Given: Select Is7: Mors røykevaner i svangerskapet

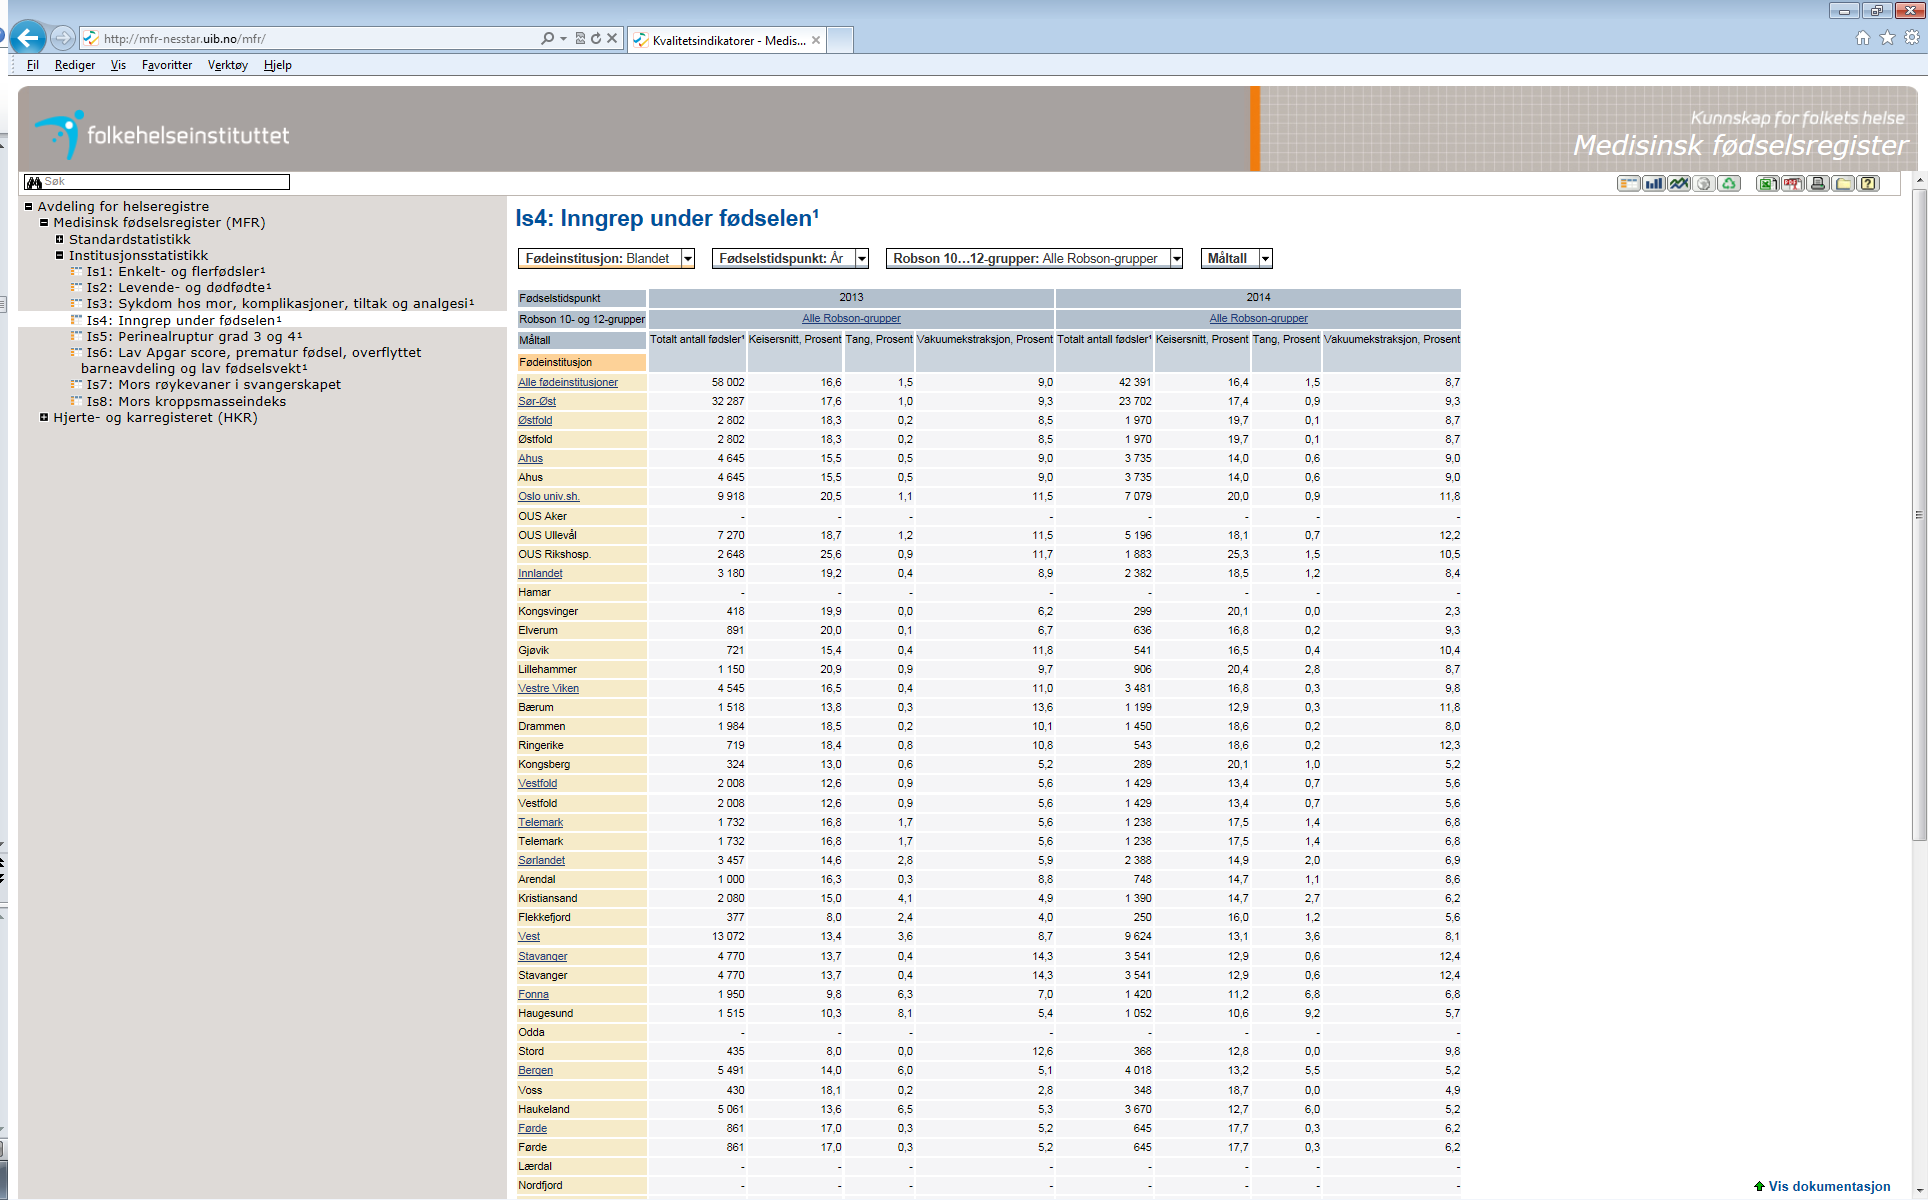Looking at the screenshot, I should tap(214, 384).
